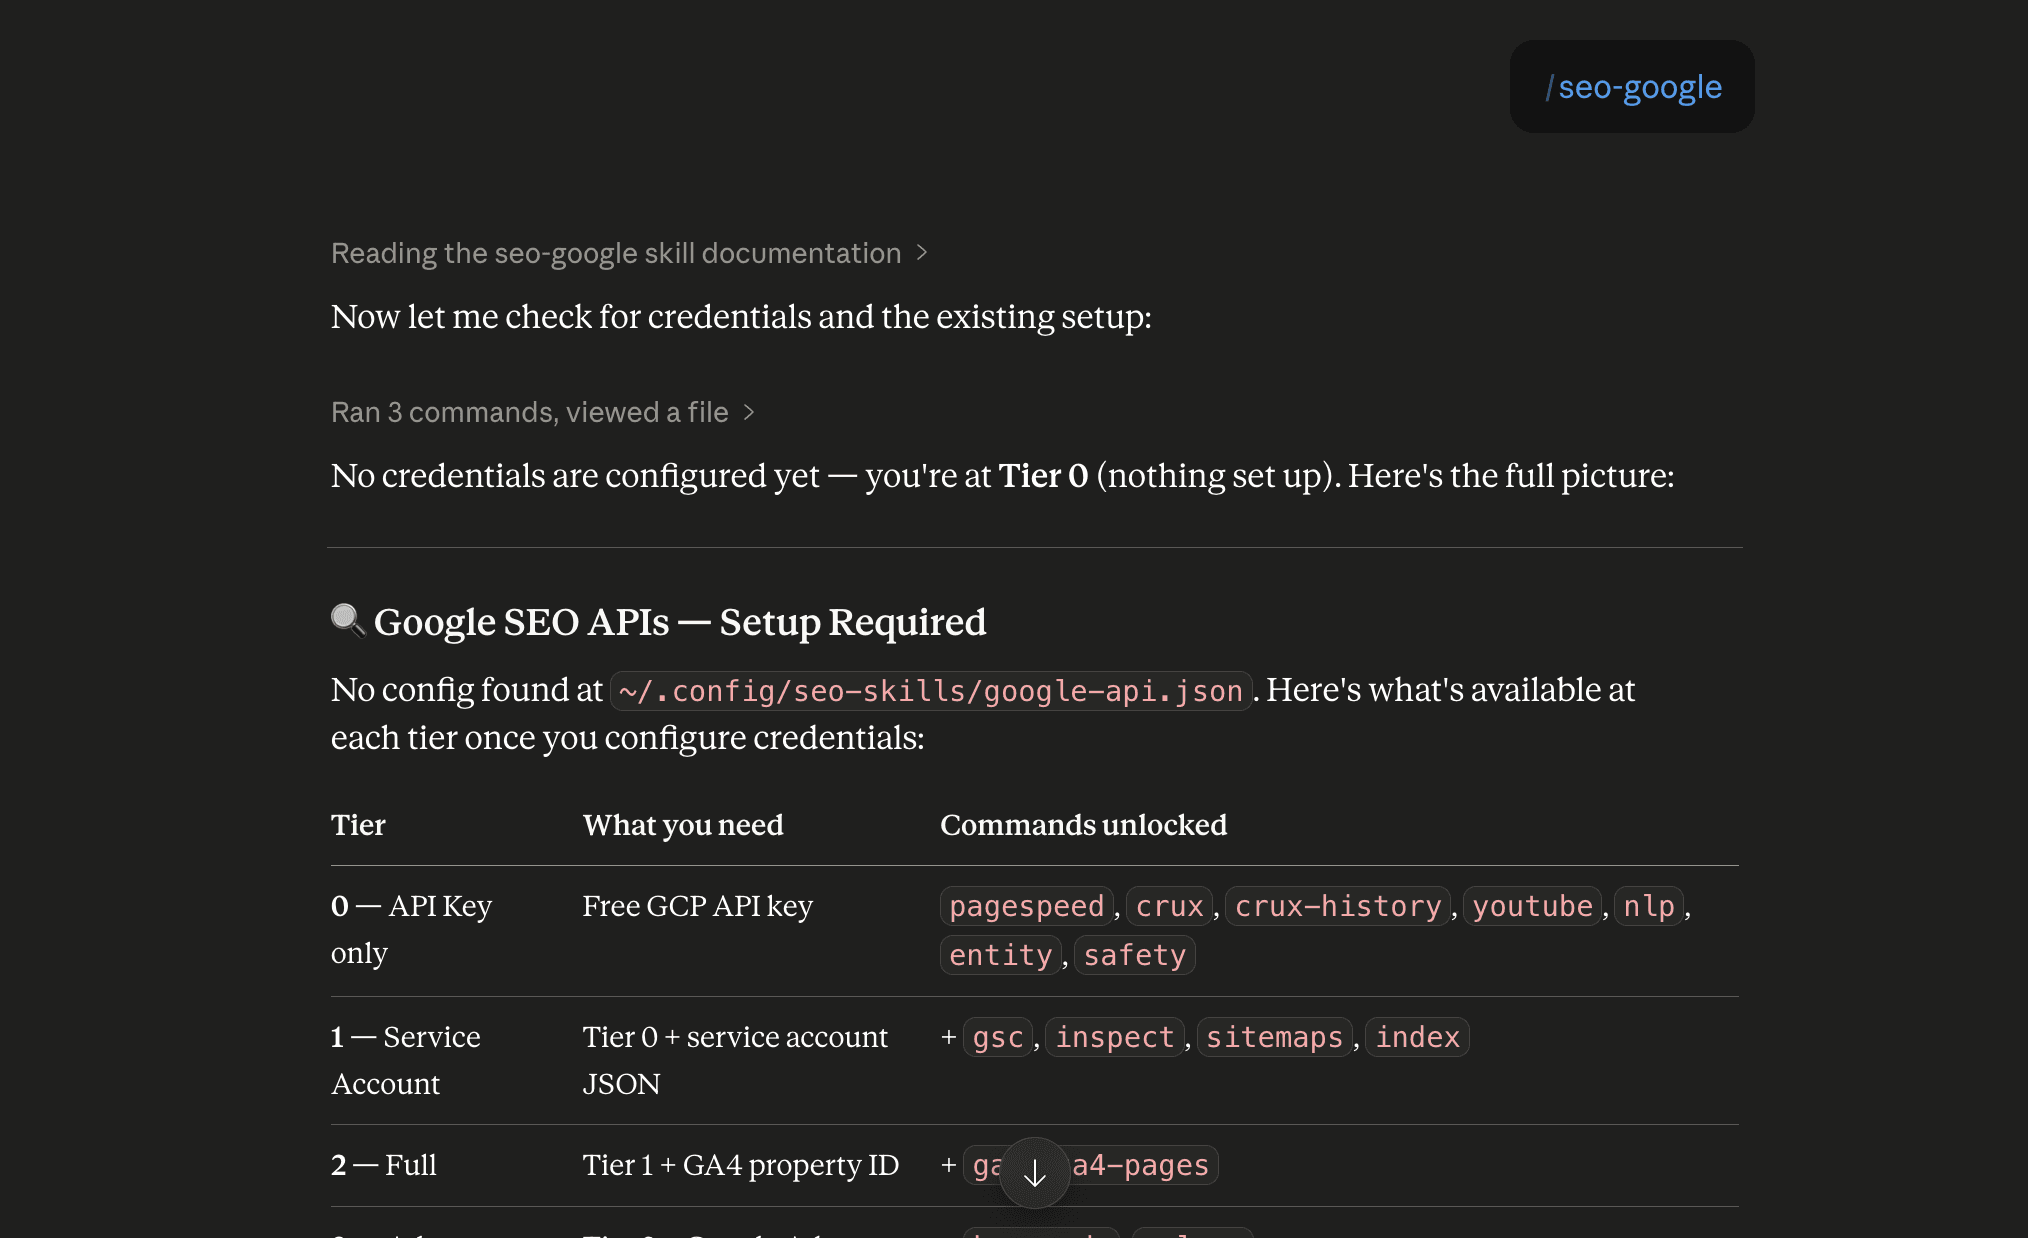Click the chevron next to skill documentation

[922, 253]
